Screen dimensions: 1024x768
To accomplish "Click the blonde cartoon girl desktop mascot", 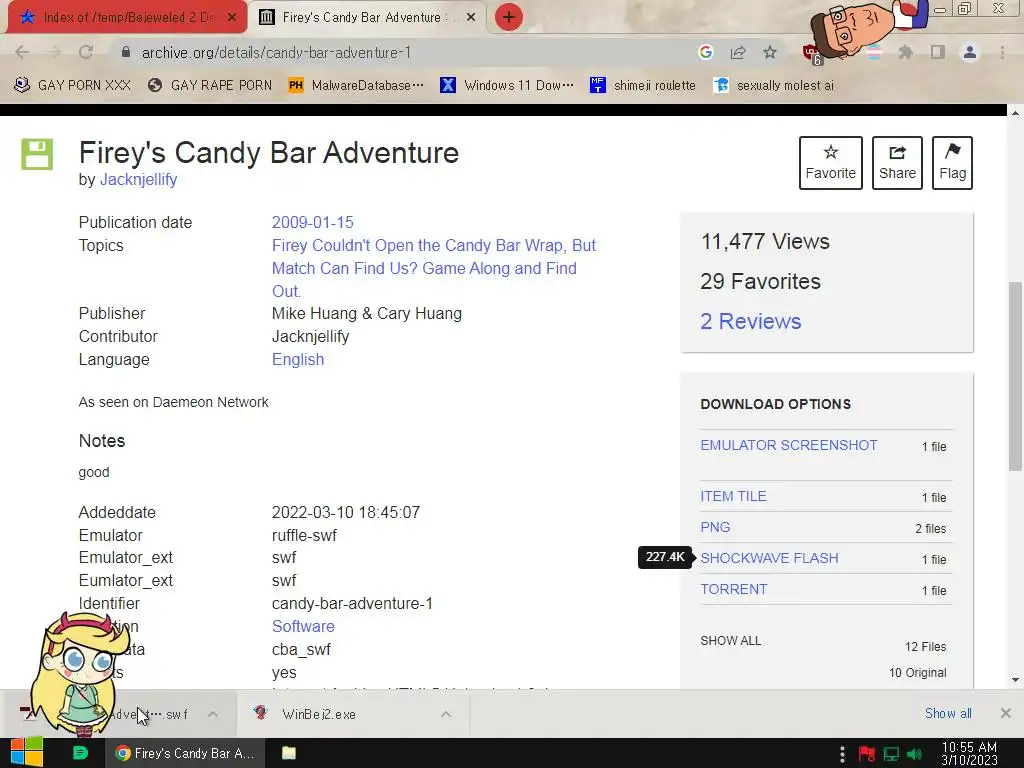I will (82, 673).
